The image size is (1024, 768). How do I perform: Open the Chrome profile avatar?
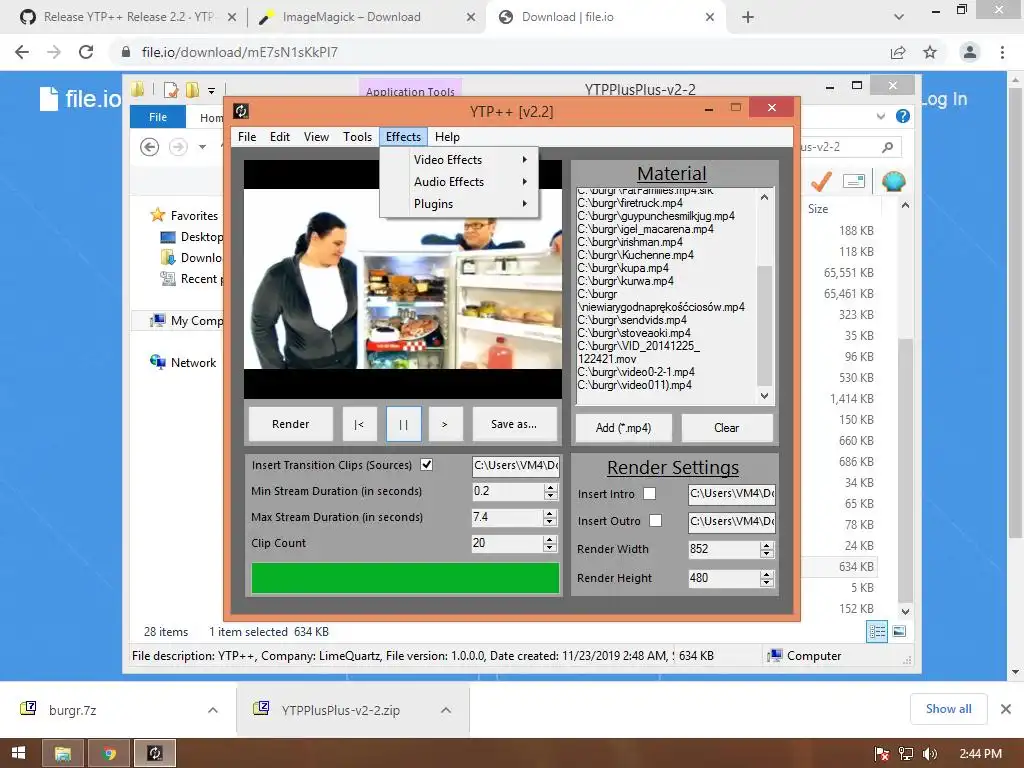click(x=970, y=52)
